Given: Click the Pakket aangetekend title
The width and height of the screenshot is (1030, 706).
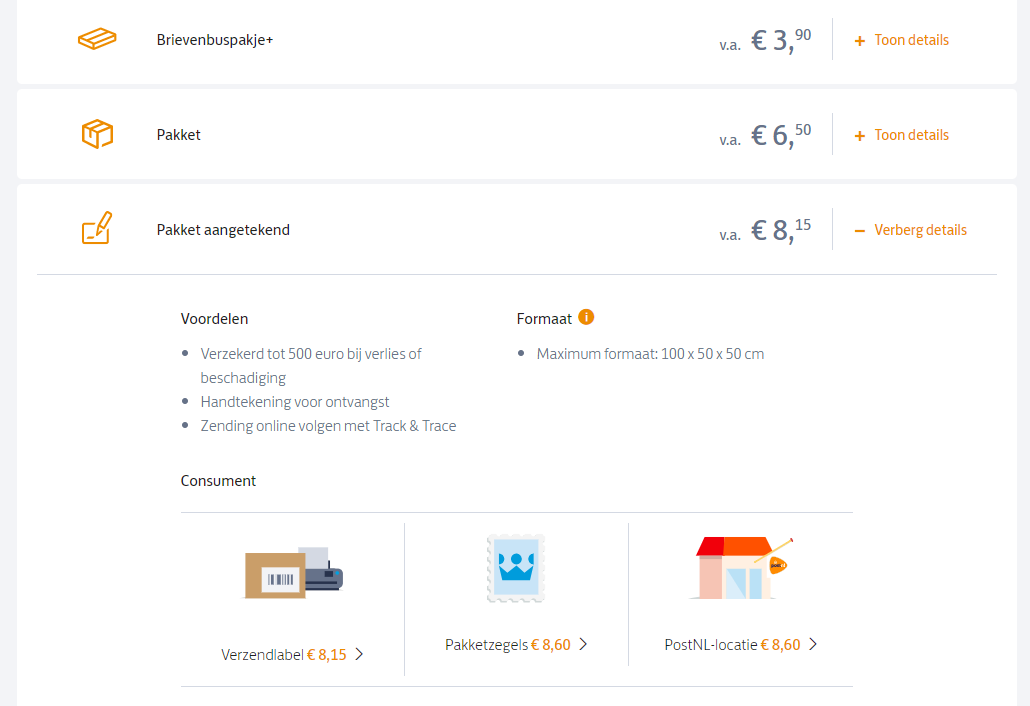Looking at the screenshot, I should click(x=223, y=230).
